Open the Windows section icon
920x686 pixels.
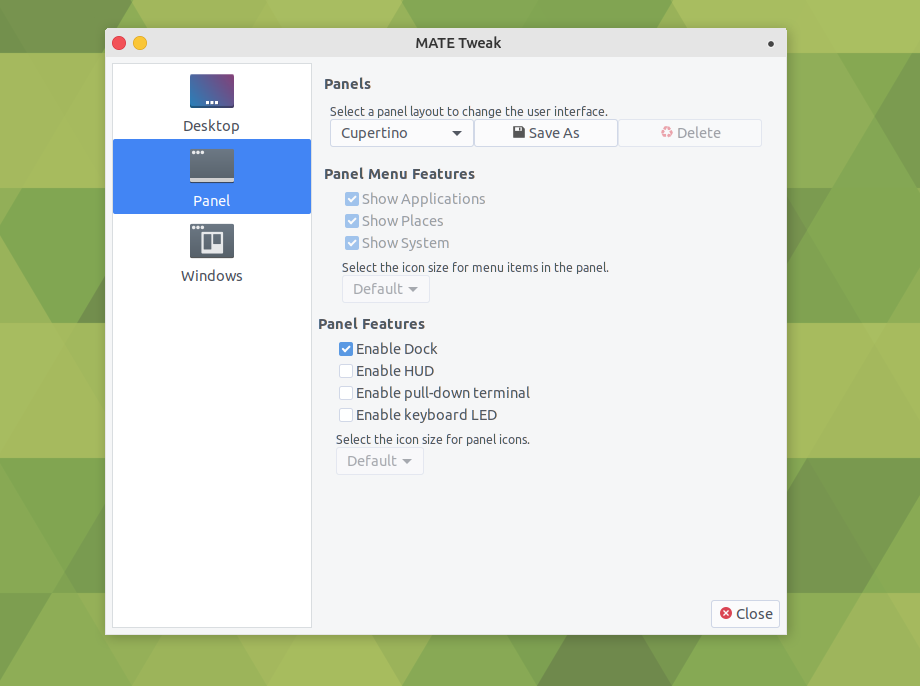pyautogui.click(x=212, y=241)
